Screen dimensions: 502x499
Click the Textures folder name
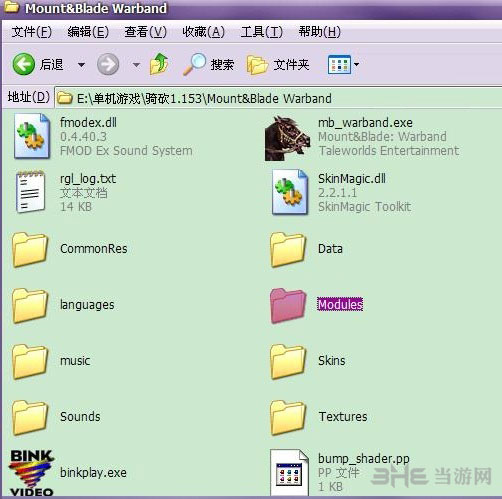tap(343, 417)
